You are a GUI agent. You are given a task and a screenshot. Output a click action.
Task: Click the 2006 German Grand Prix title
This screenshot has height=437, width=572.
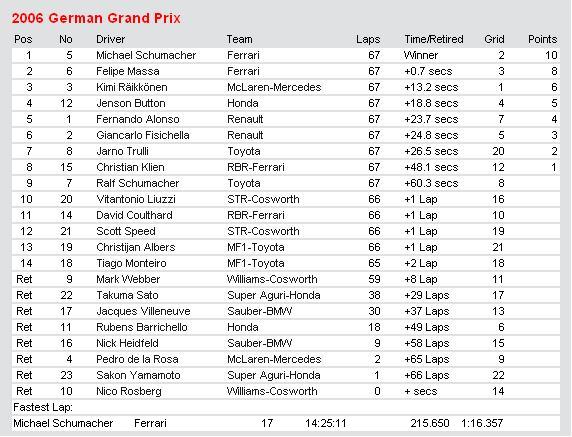pyautogui.click(x=96, y=18)
